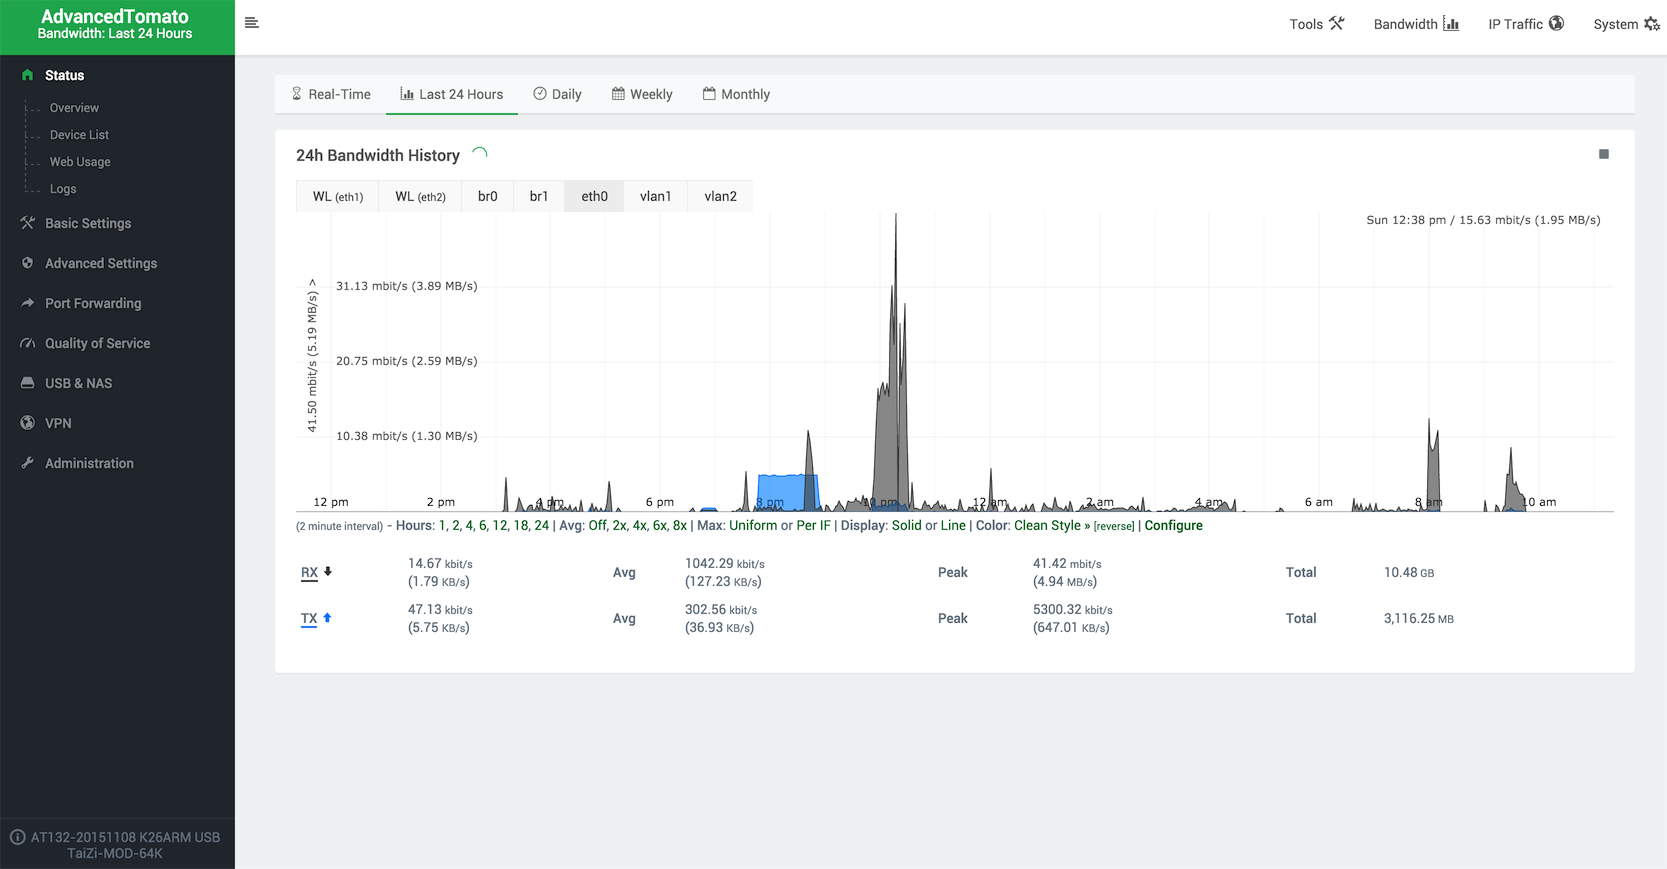The height and width of the screenshot is (869, 1667).
Task: Toggle the sidebar hamburger menu icon
Action: tap(252, 23)
